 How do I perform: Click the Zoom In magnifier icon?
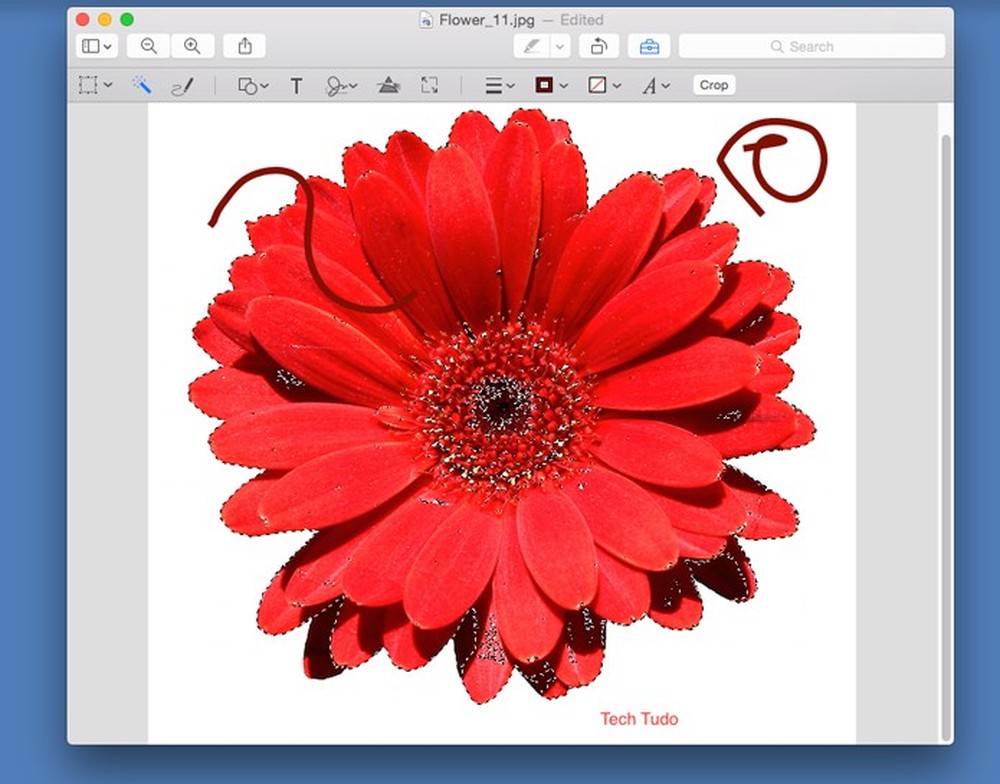tap(192, 46)
